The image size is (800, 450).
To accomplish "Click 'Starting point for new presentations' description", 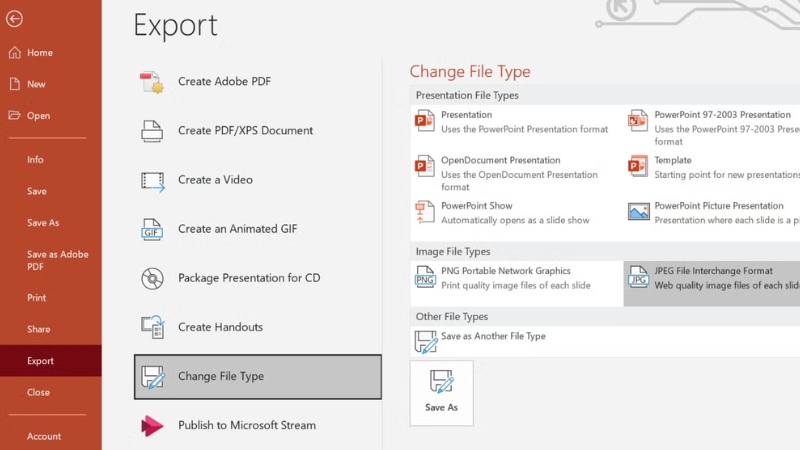I will tap(727, 175).
